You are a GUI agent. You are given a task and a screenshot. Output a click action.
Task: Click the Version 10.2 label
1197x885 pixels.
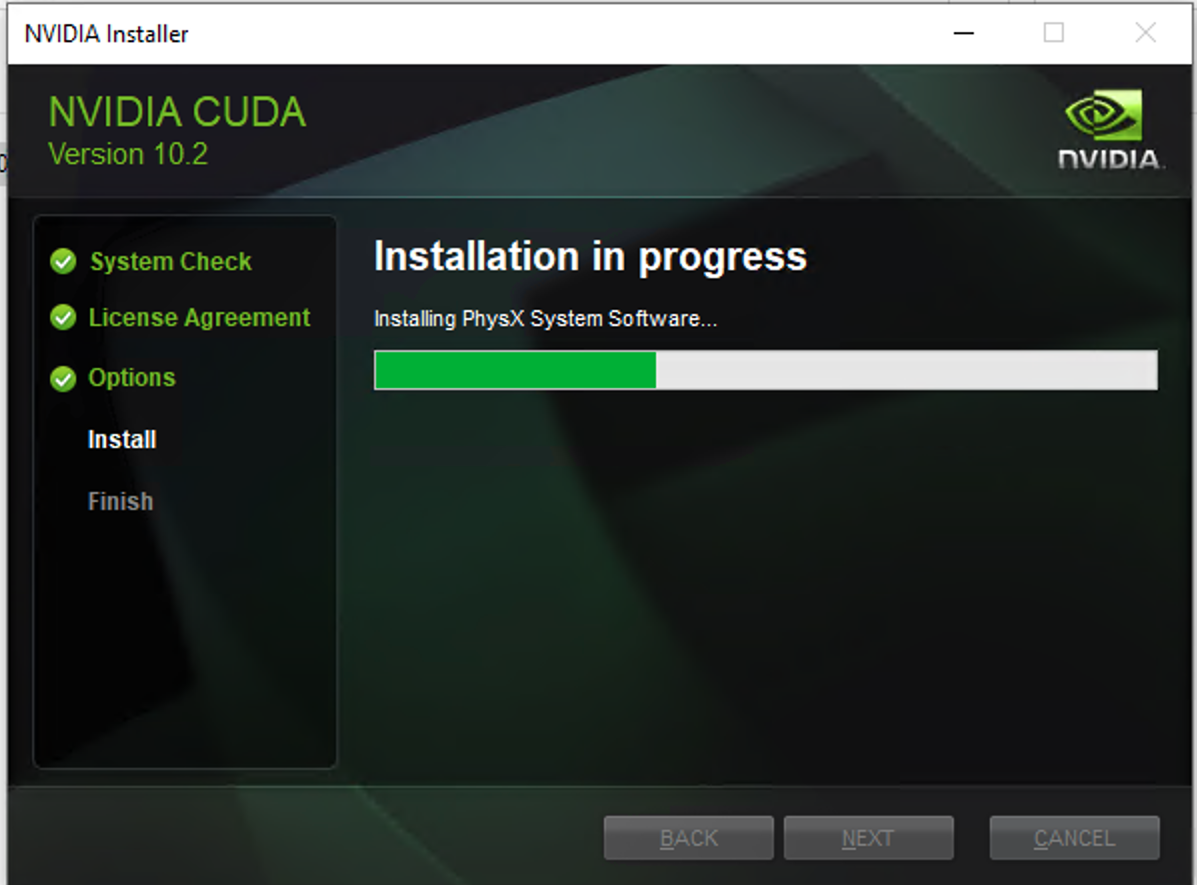(127, 154)
